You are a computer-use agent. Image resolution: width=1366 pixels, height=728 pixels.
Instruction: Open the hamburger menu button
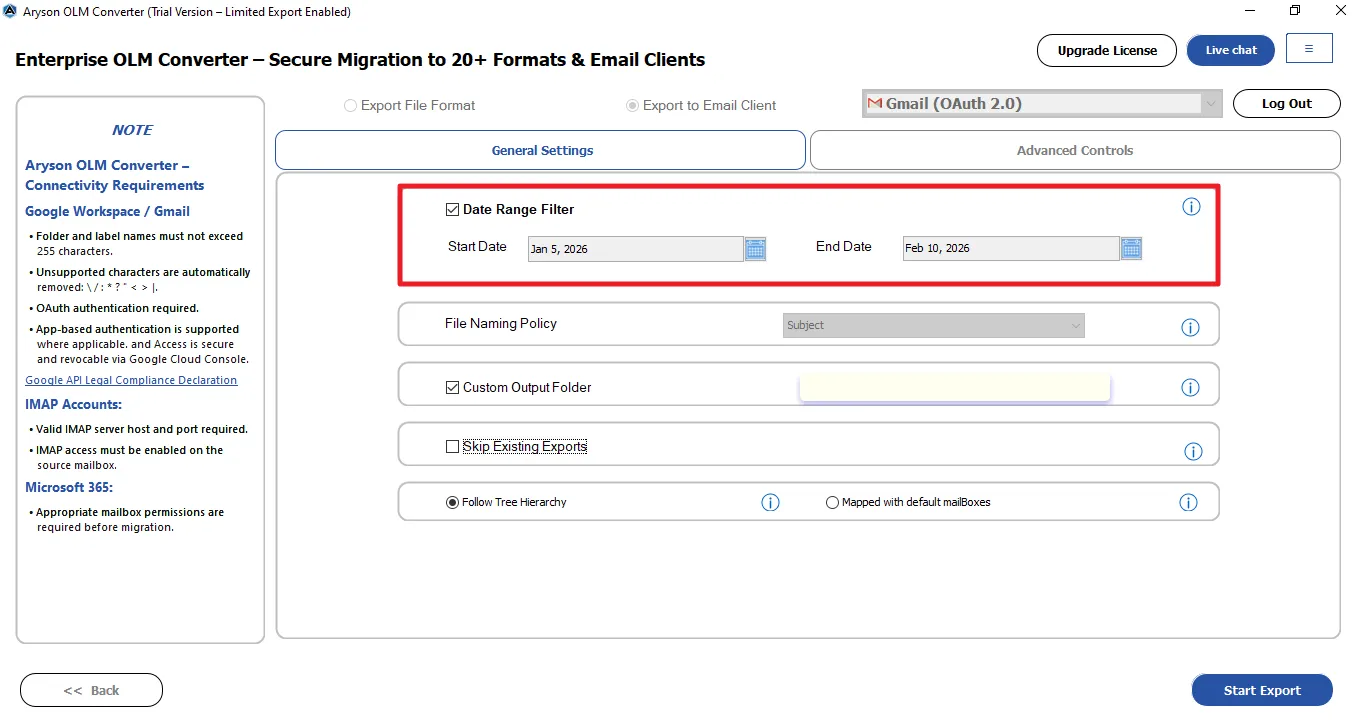pyautogui.click(x=1309, y=49)
